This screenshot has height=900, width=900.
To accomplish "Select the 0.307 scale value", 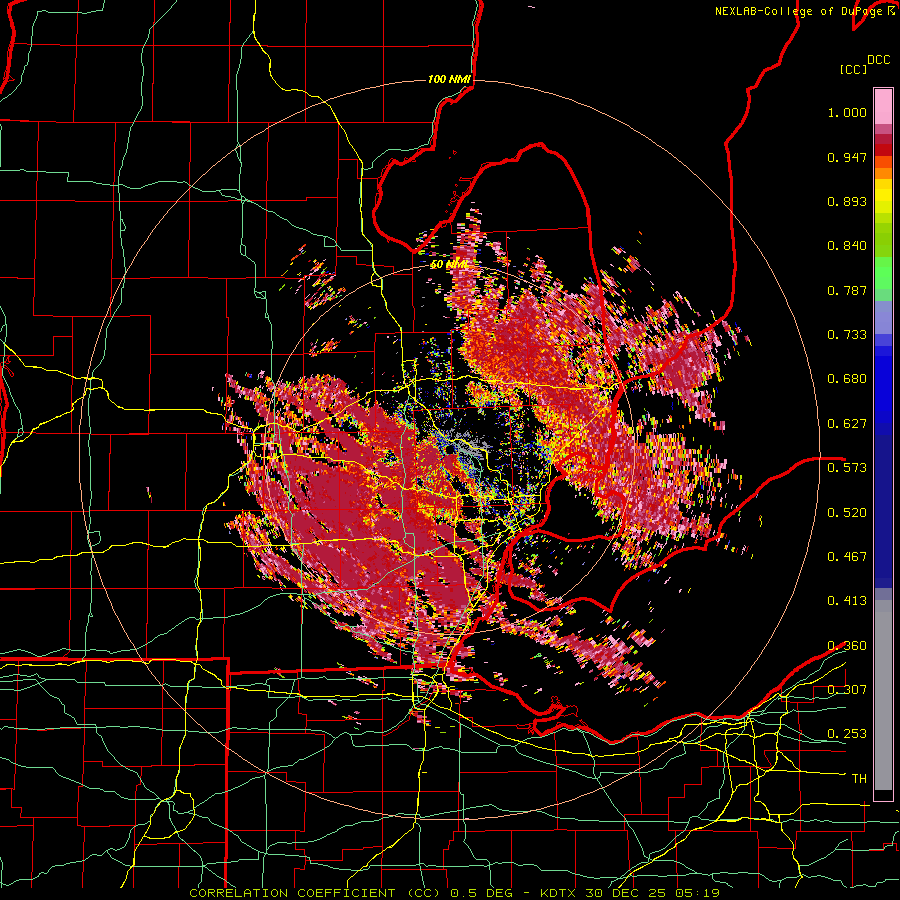I will click(x=847, y=689).
